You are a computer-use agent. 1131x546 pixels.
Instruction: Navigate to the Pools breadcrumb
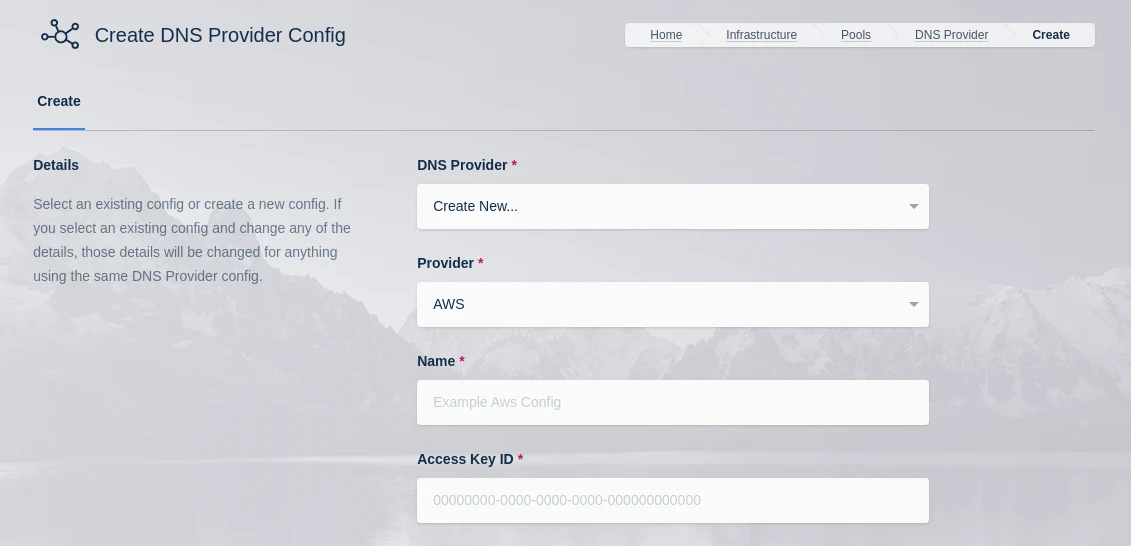[855, 35]
